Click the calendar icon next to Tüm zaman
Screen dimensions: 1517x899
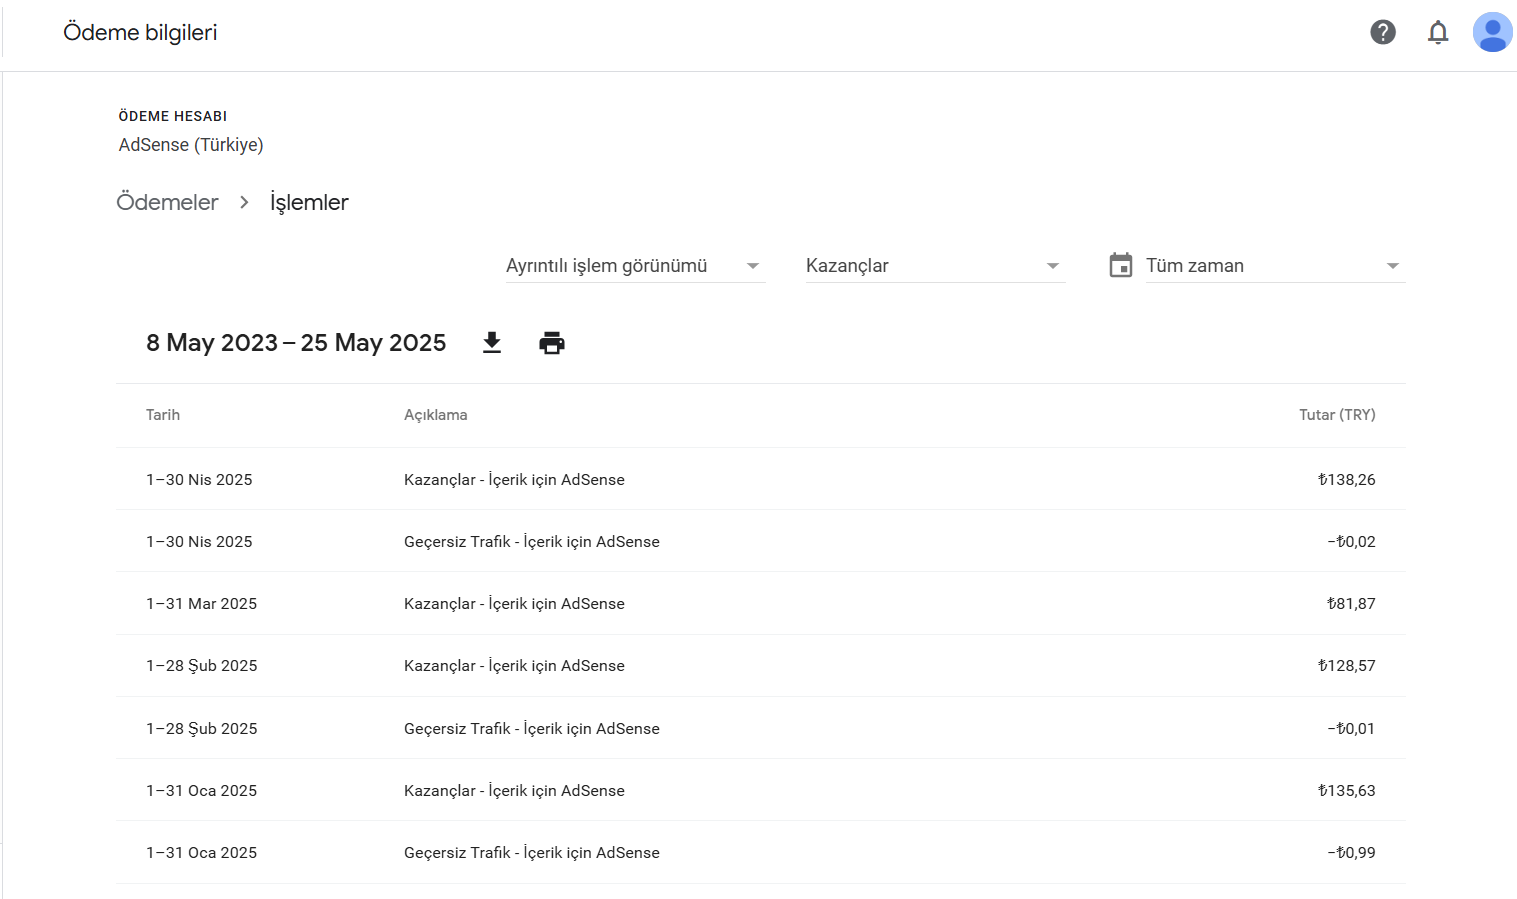[1121, 265]
